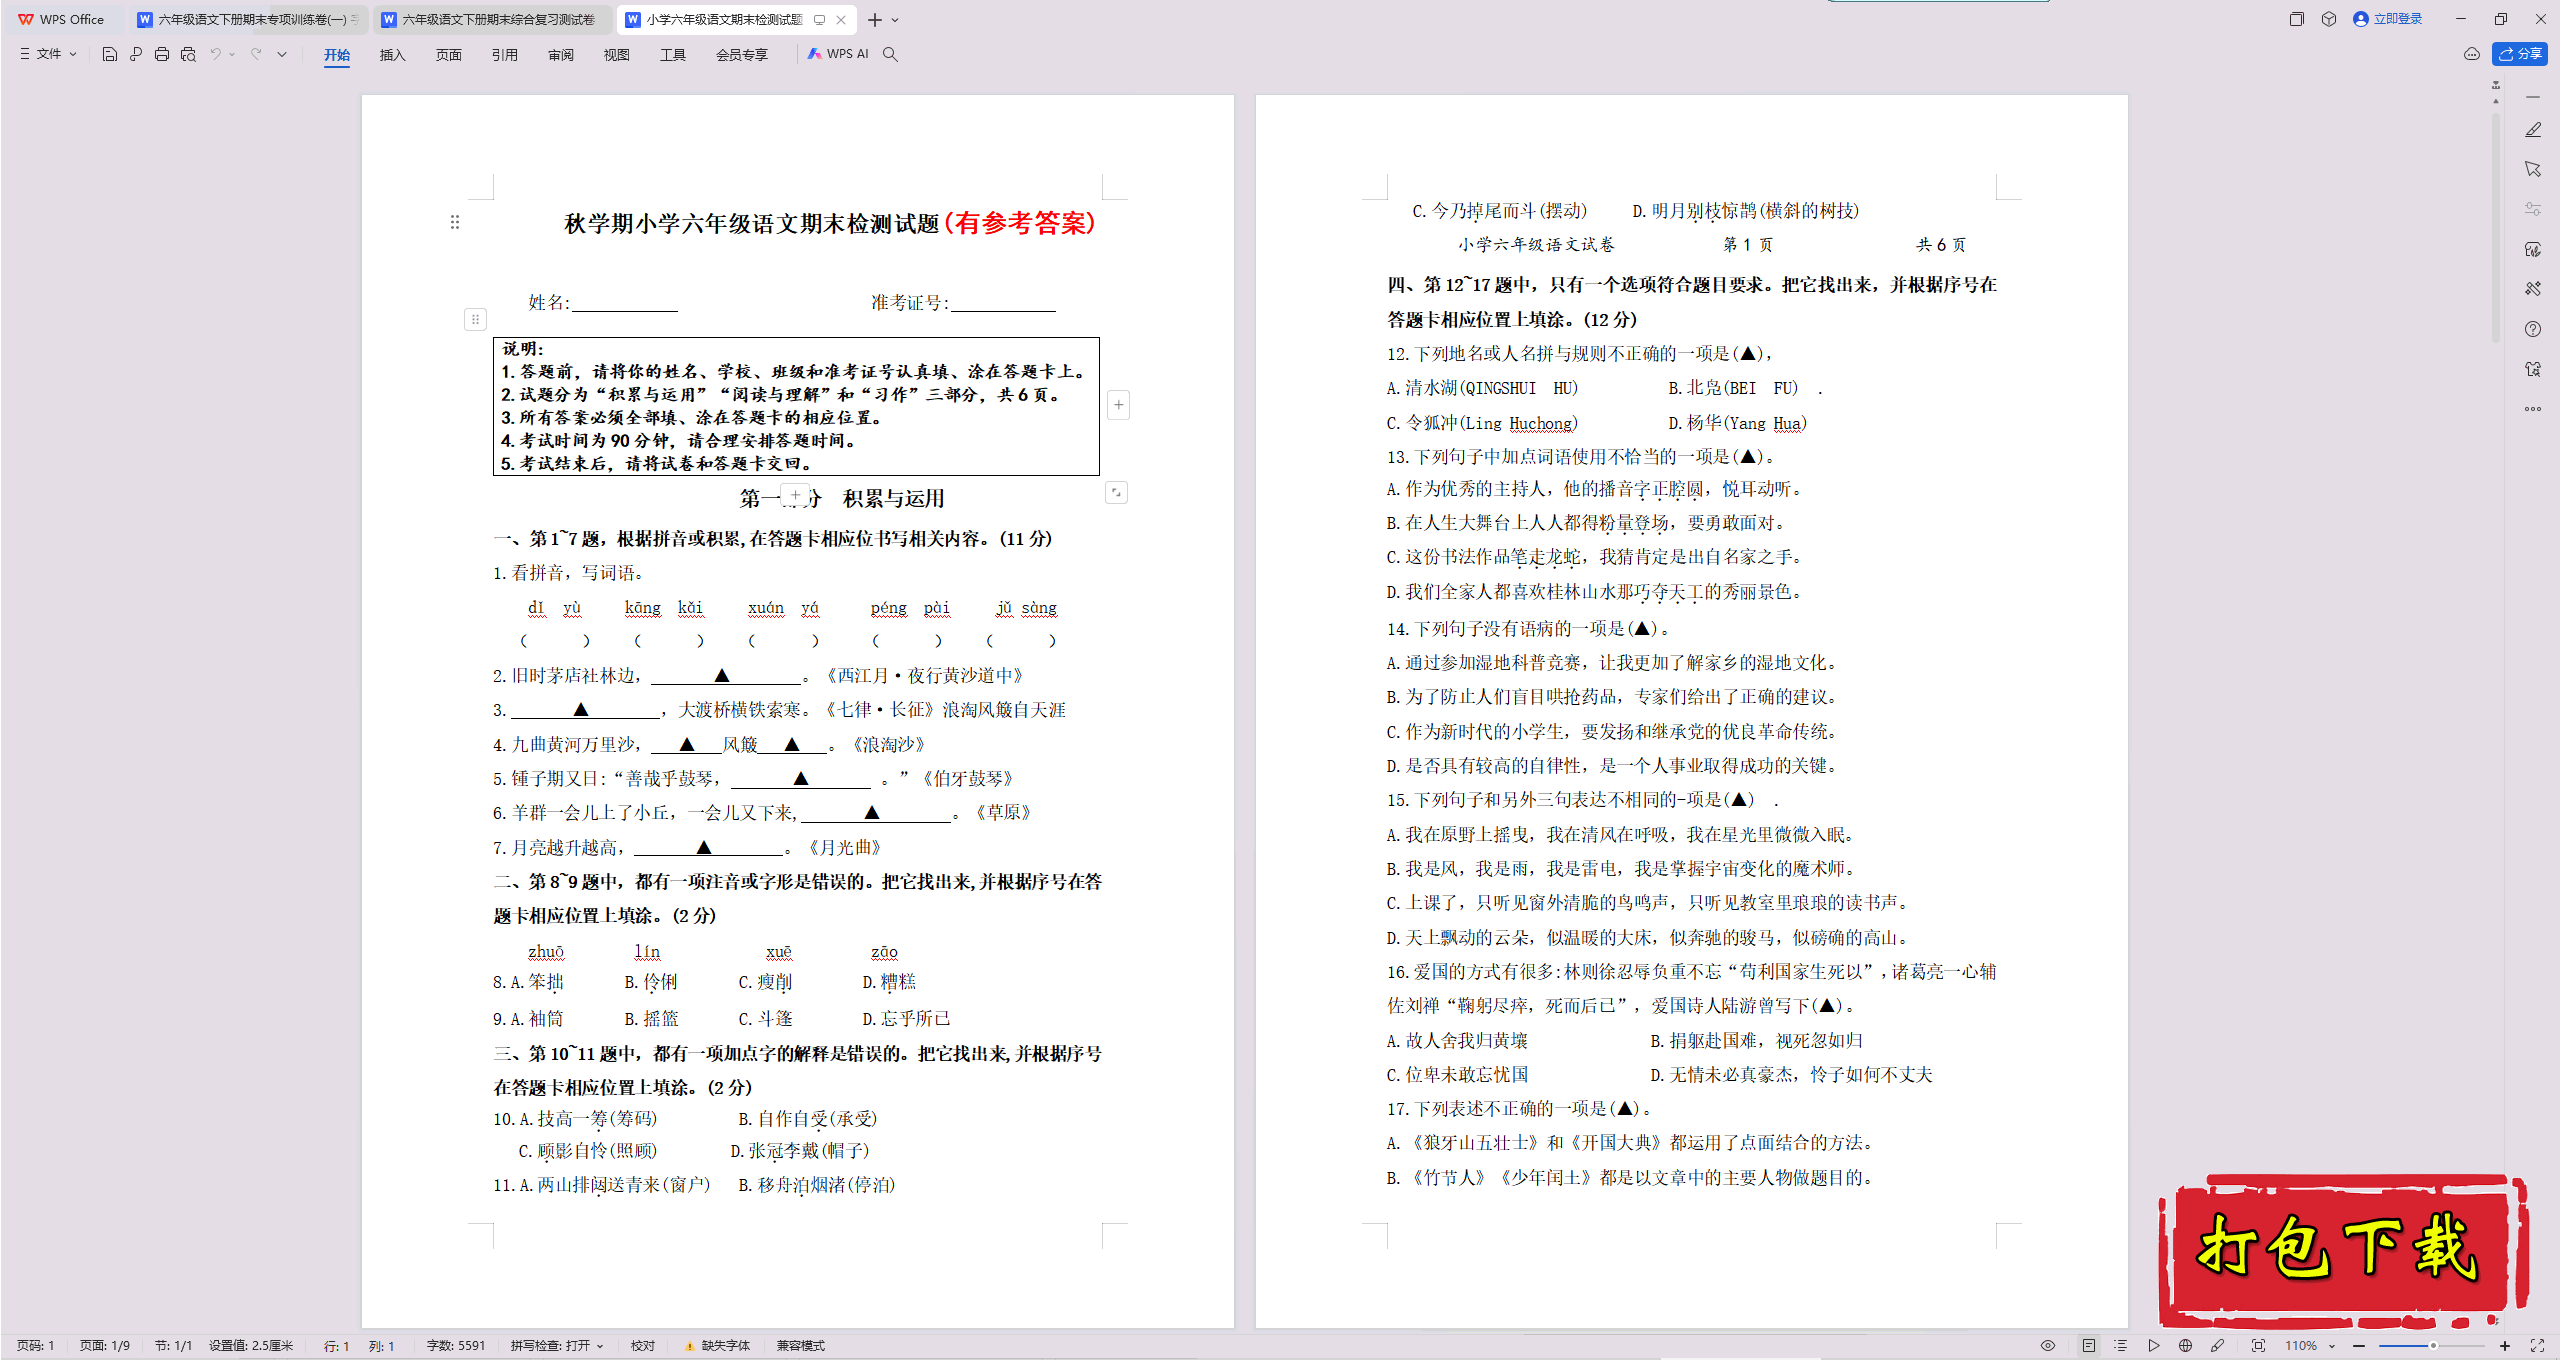Screen dimensions: 2560x1360
Task: Click the fit-page frame icon in status bar
Action: pos(2258,1346)
